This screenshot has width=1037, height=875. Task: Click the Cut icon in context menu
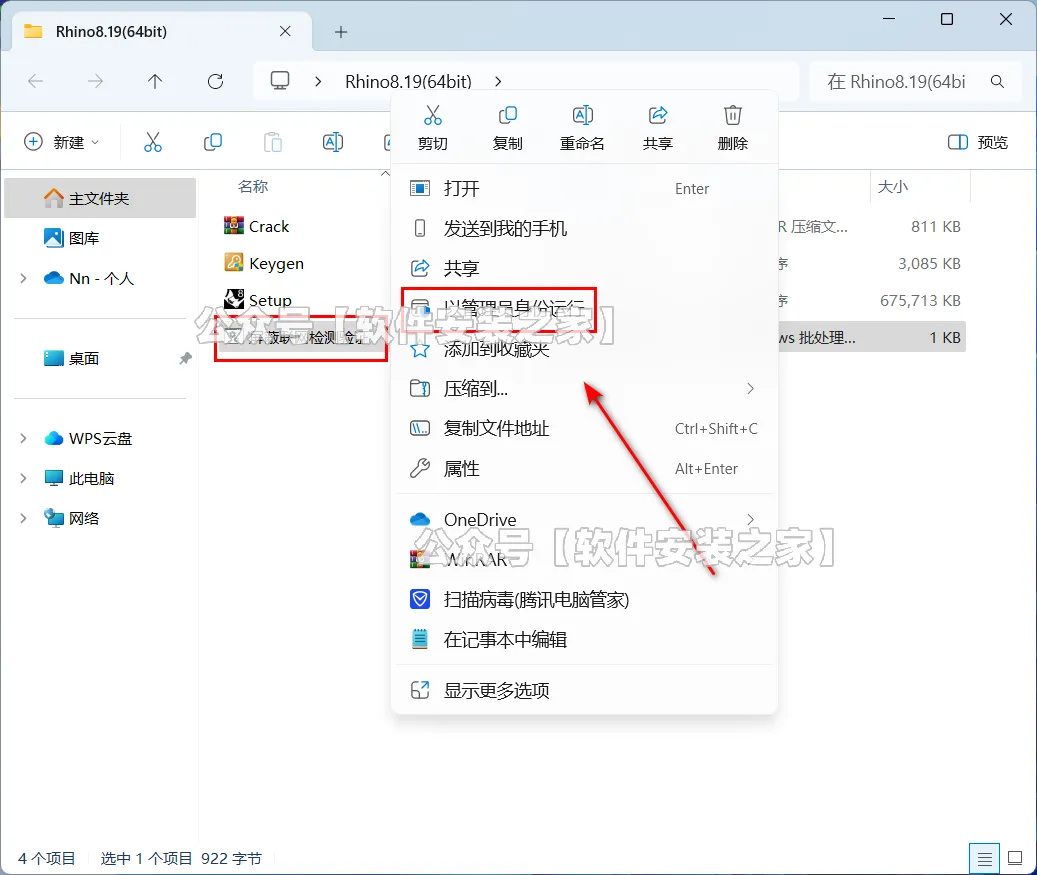click(433, 116)
